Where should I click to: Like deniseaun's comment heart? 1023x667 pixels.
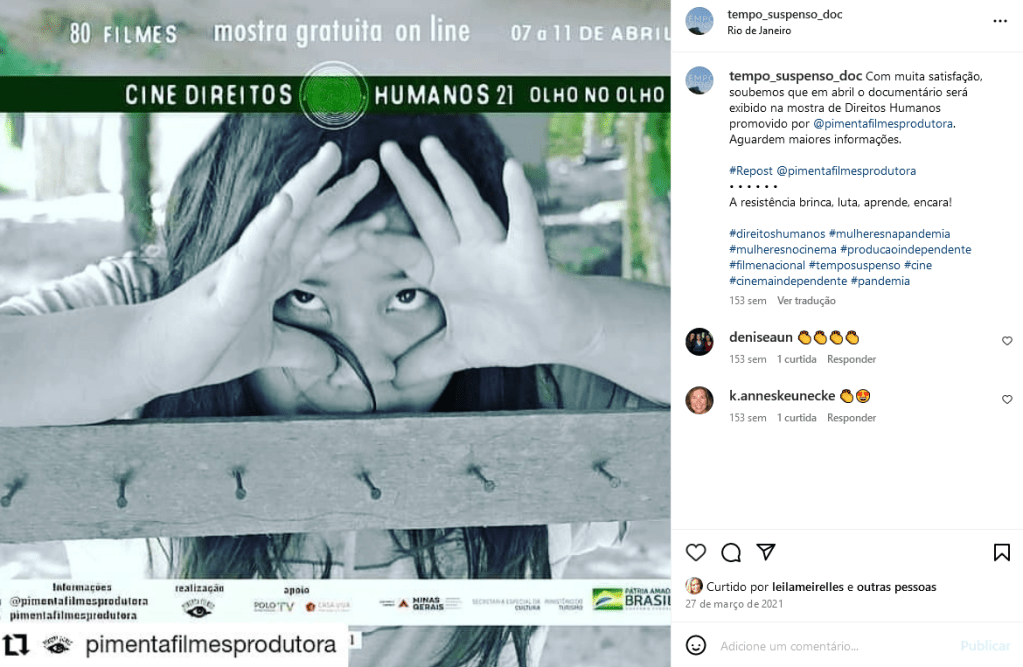[1007, 341]
